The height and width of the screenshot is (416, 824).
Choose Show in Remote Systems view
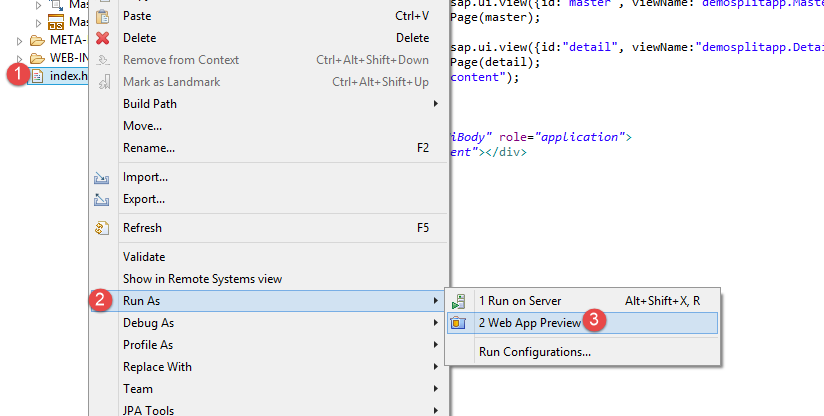202,279
